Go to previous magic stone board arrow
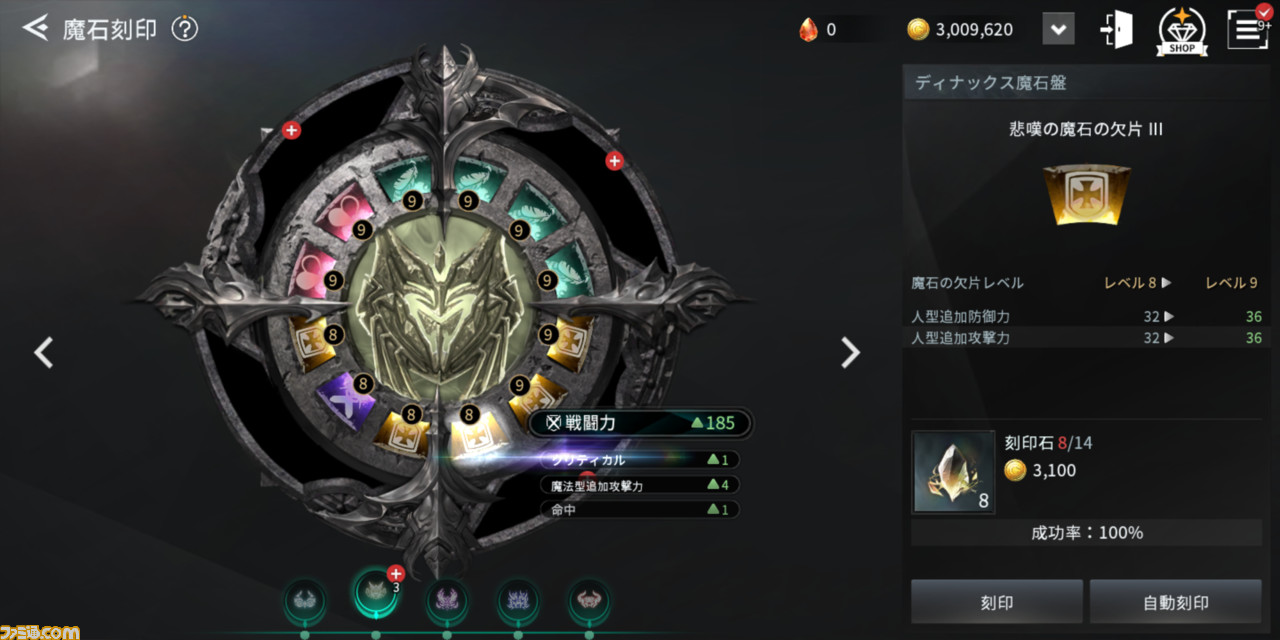Viewport: 1280px width, 640px height. click(x=43, y=352)
